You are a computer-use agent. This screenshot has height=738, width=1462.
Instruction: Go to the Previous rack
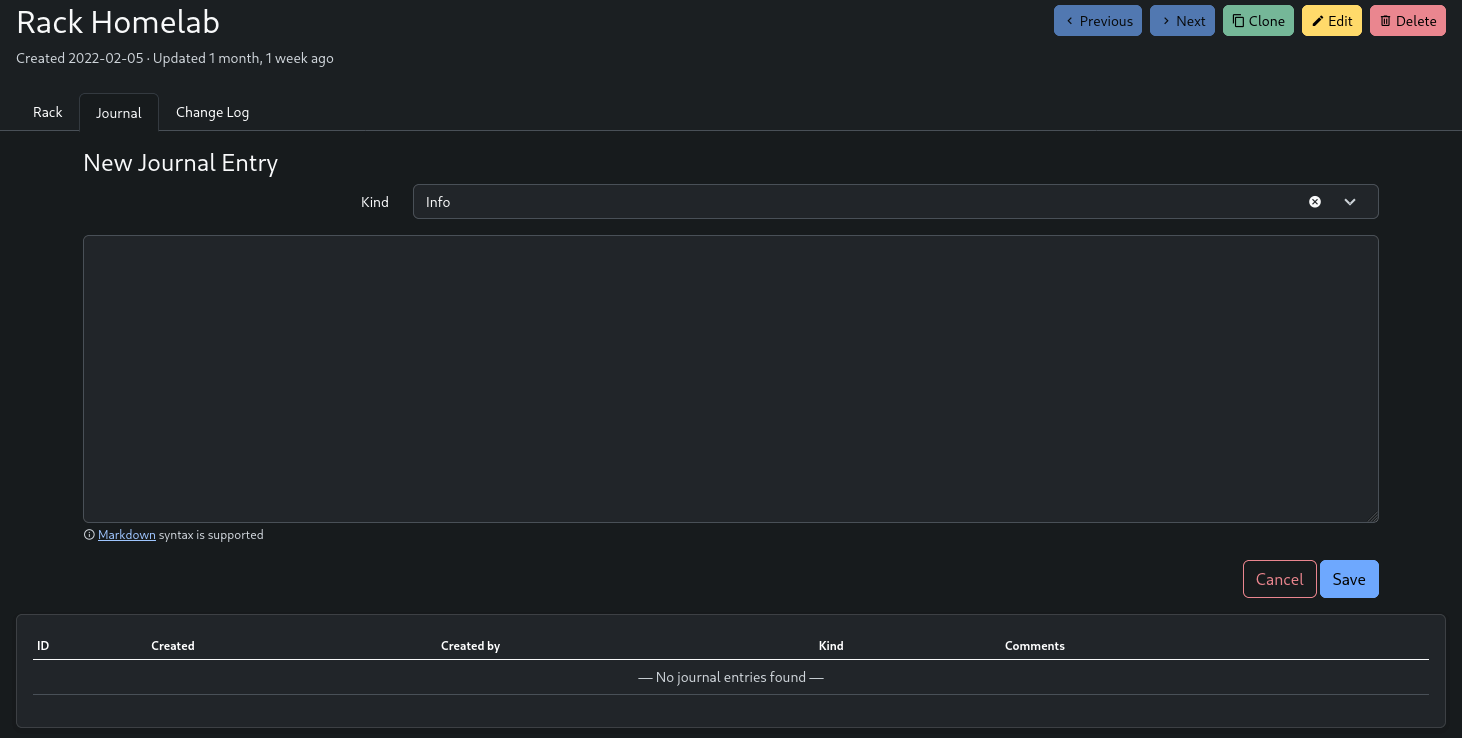click(x=1097, y=21)
